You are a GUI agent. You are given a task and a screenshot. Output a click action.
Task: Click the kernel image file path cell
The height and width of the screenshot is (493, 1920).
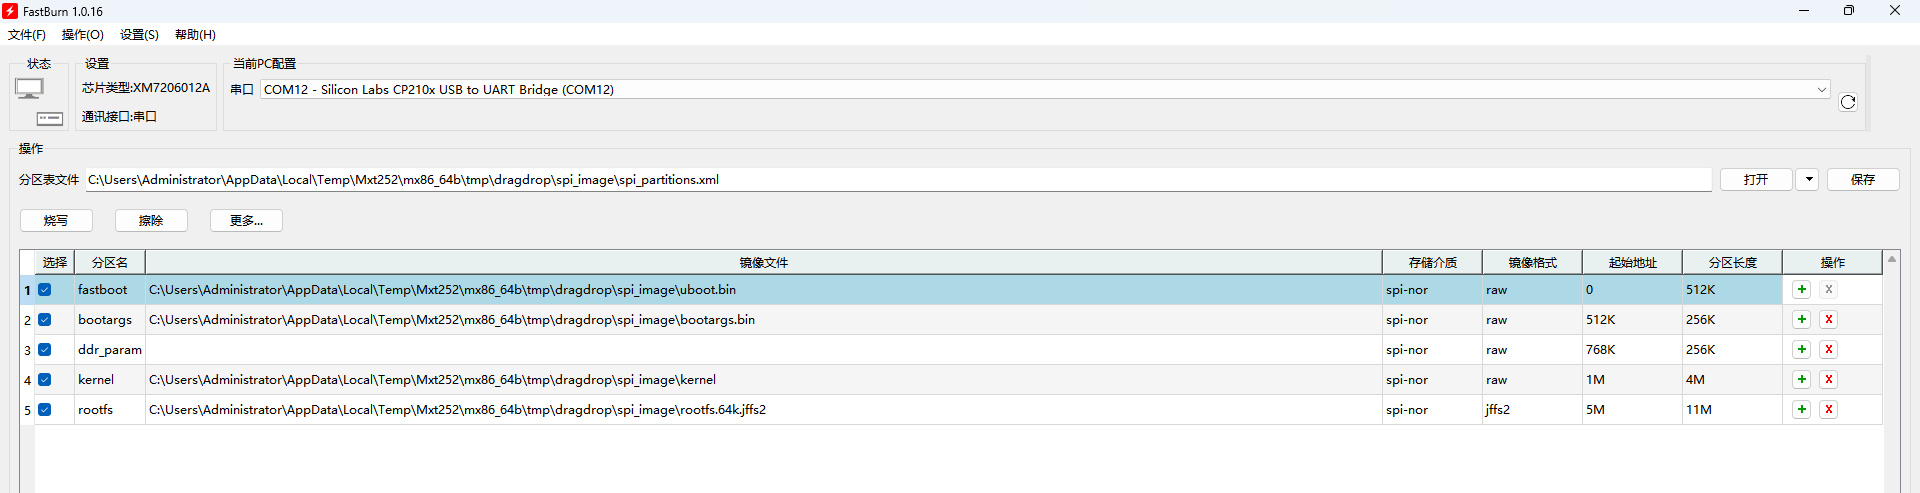[764, 380]
